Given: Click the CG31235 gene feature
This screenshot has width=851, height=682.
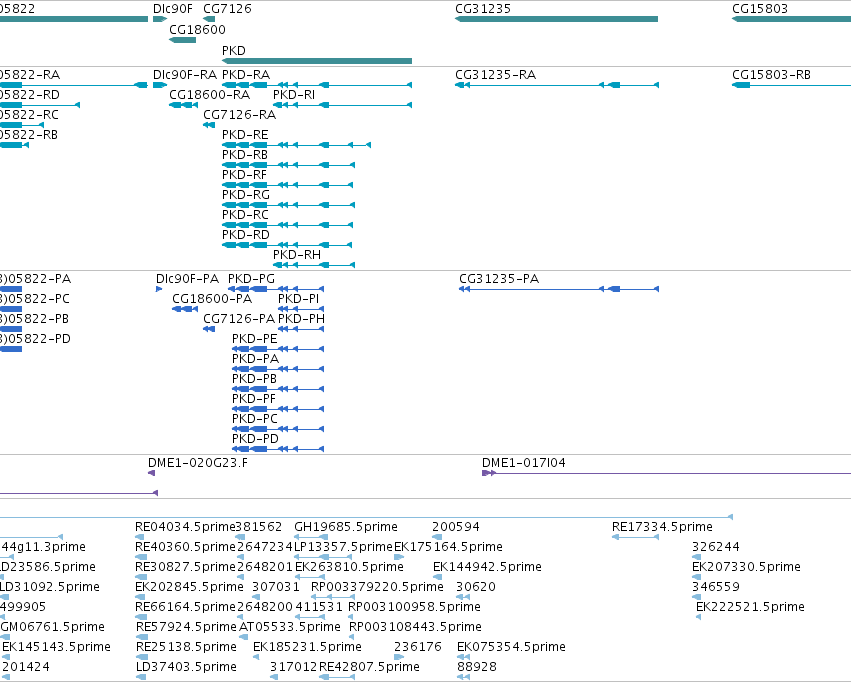Looking at the screenshot, I should [556, 19].
